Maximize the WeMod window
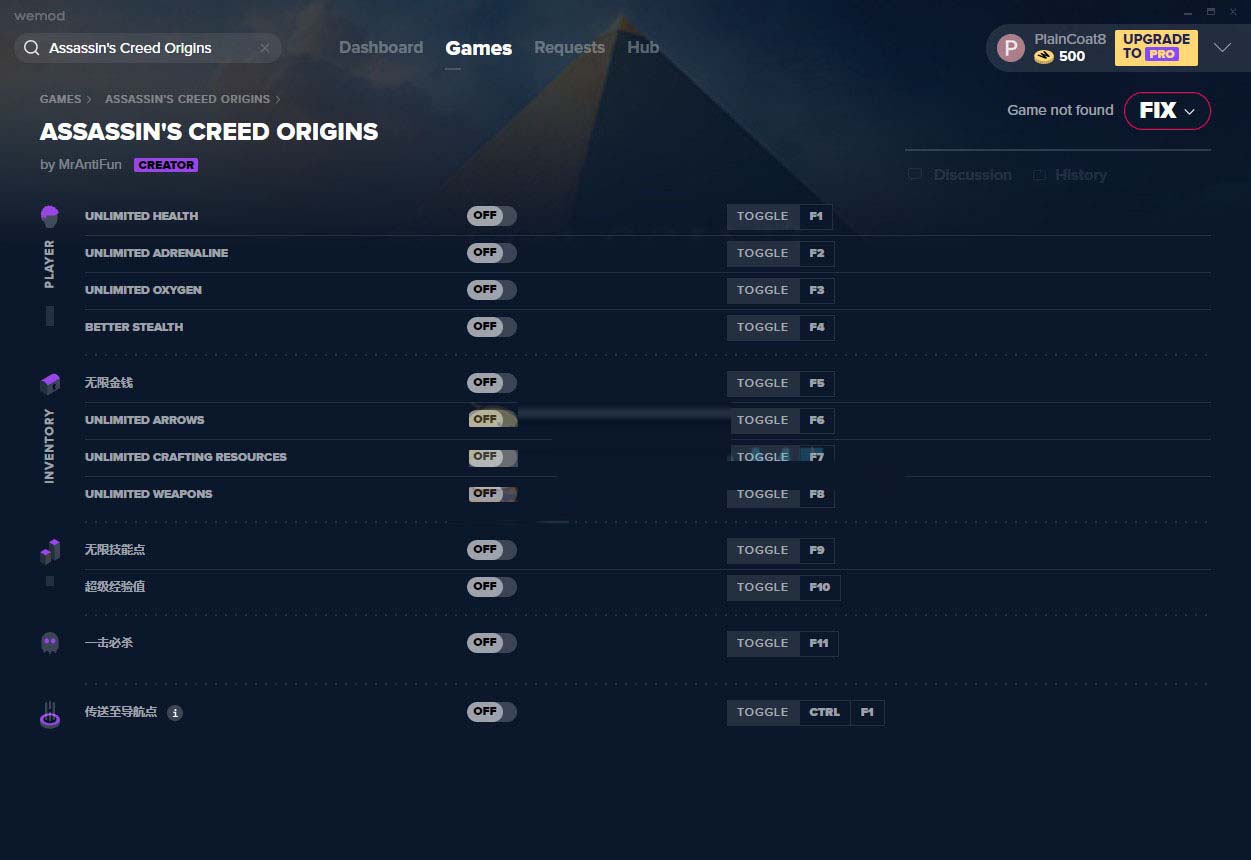Image resolution: width=1251 pixels, height=860 pixels. tap(1211, 13)
